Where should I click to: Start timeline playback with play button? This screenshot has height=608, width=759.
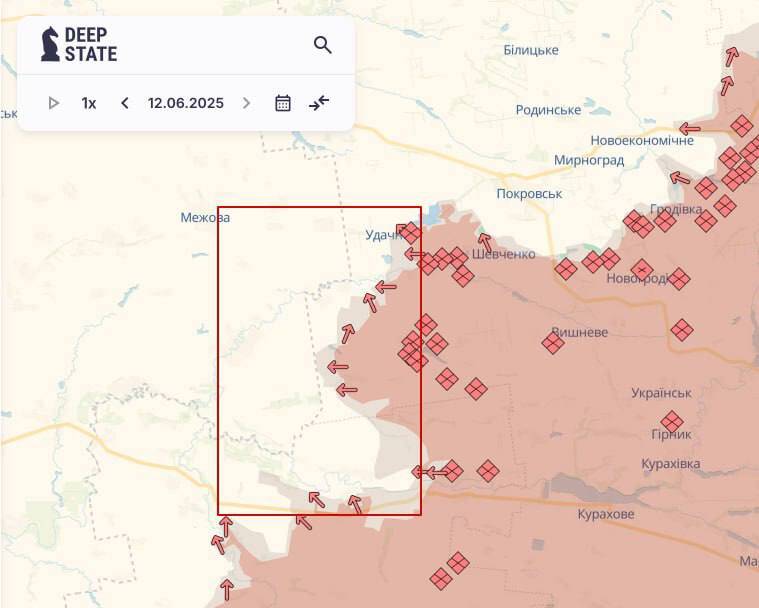pyautogui.click(x=54, y=103)
